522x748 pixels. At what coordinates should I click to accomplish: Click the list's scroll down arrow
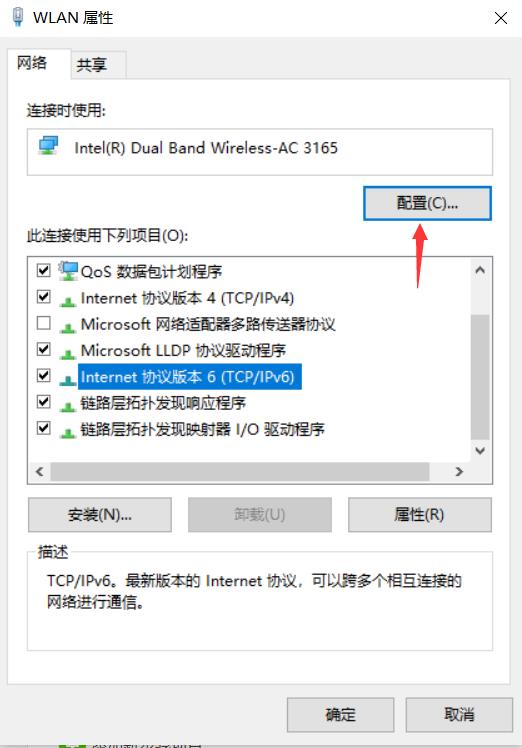(480, 450)
